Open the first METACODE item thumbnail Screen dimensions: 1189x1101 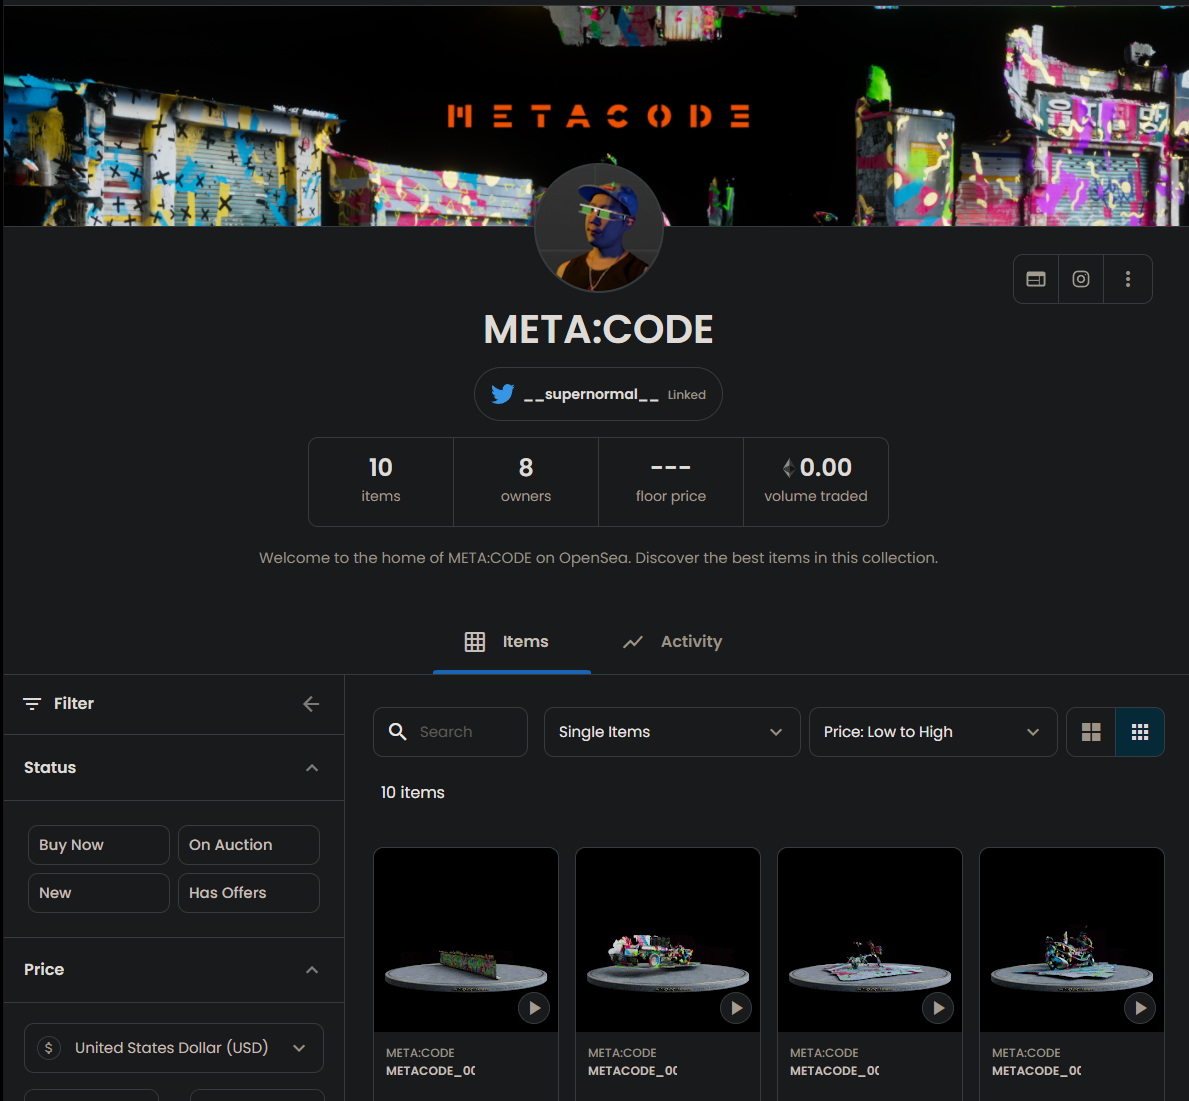pyautogui.click(x=466, y=939)
